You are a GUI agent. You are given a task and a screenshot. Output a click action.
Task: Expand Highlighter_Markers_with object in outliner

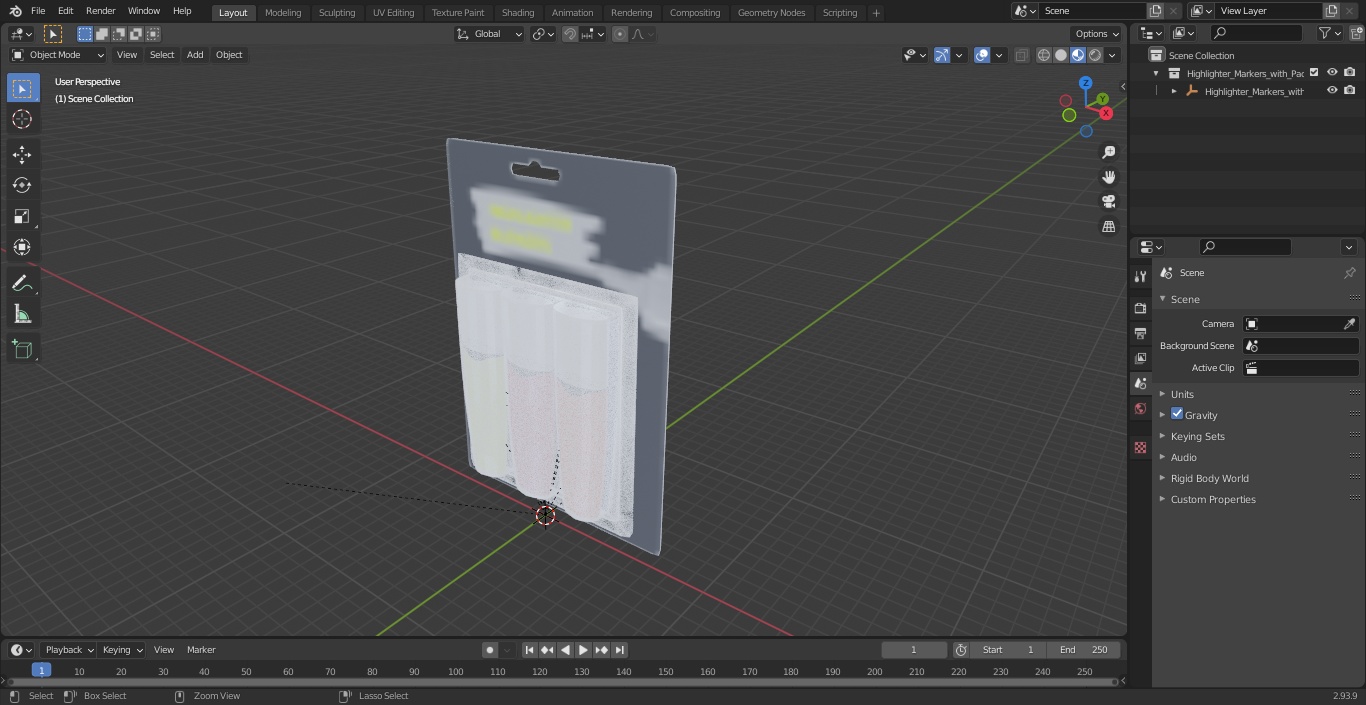point(1174,91)
